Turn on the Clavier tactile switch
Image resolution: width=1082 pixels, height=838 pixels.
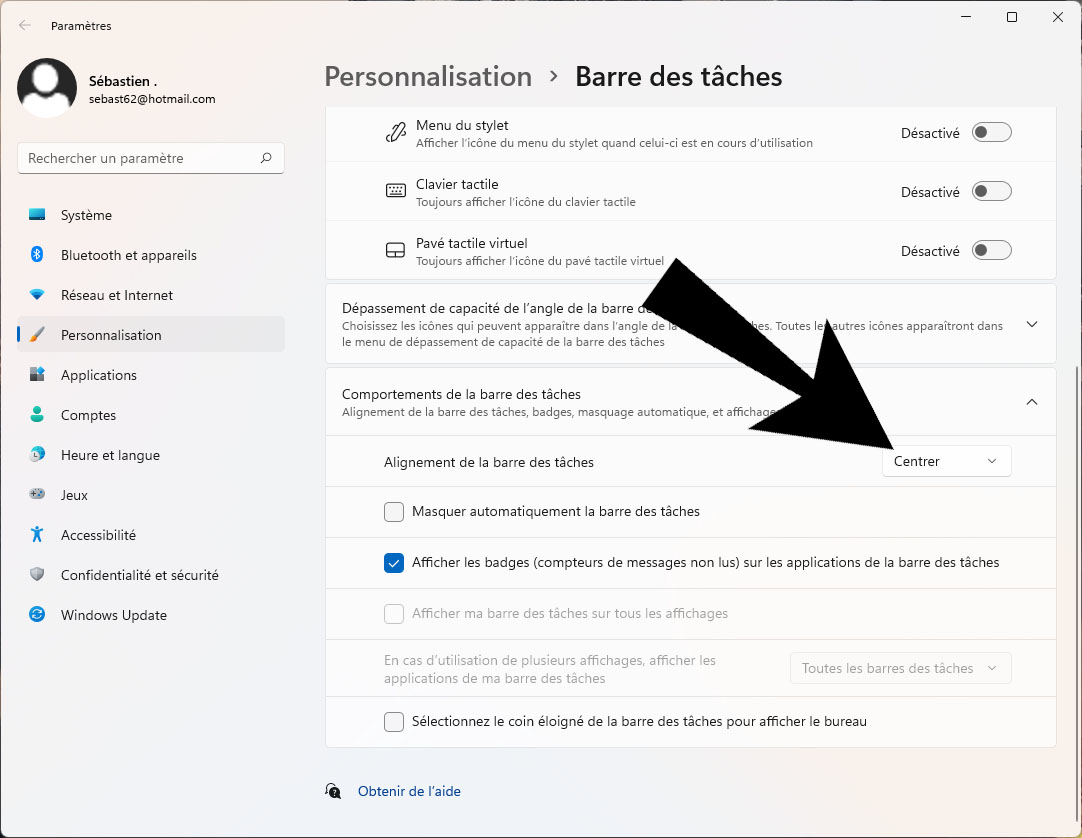tap(992, 191)
